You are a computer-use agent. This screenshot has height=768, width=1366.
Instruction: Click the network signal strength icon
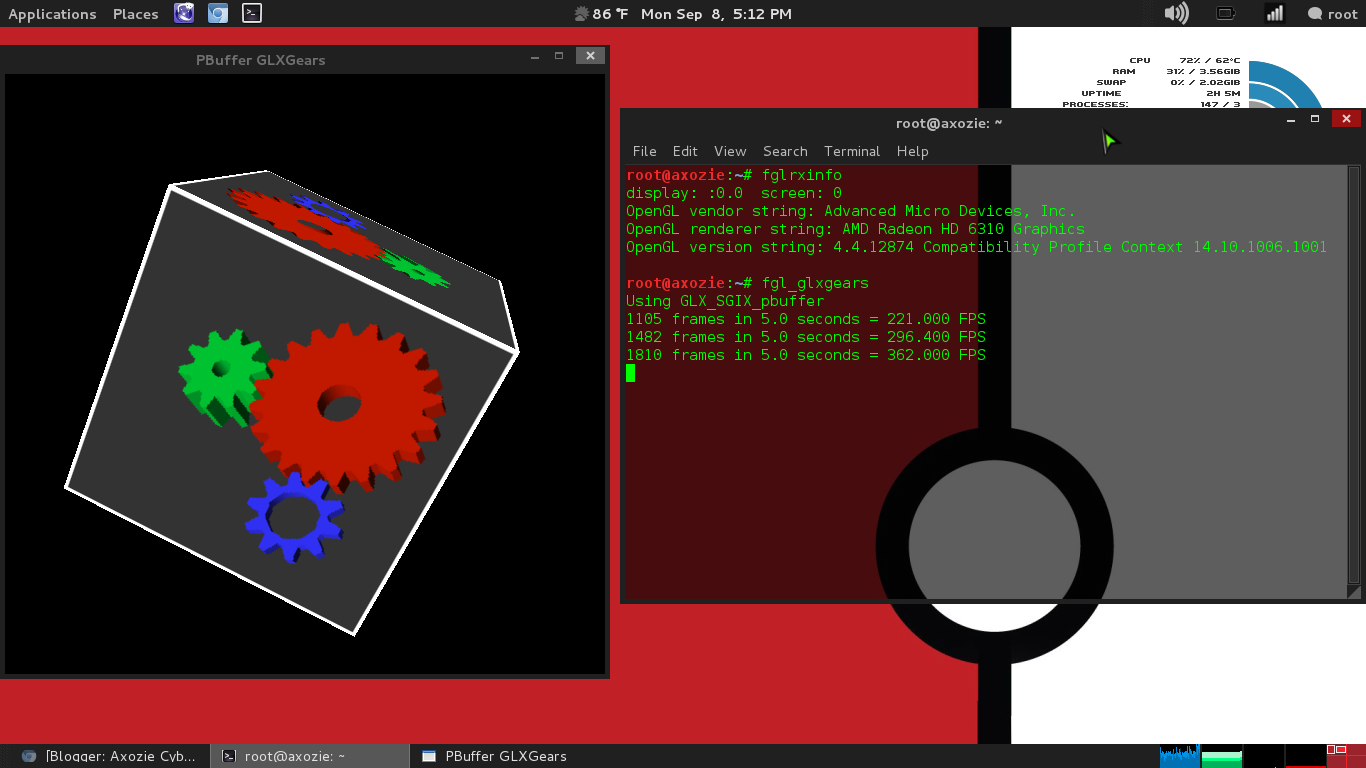(1274, 13)
